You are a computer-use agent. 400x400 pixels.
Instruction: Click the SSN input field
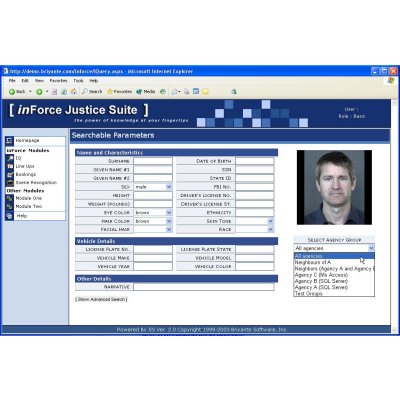[x=255, y=170]
